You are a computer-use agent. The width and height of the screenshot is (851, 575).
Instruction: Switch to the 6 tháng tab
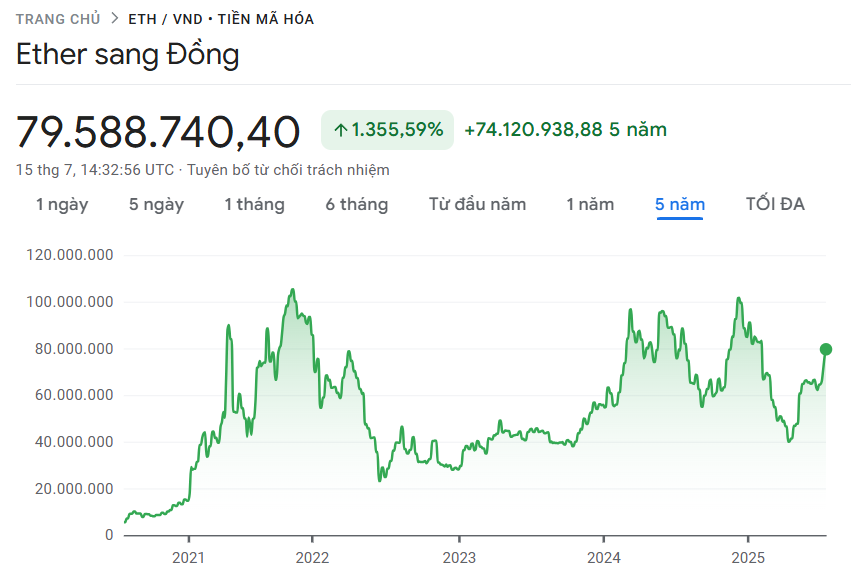[x=356, y=205]
